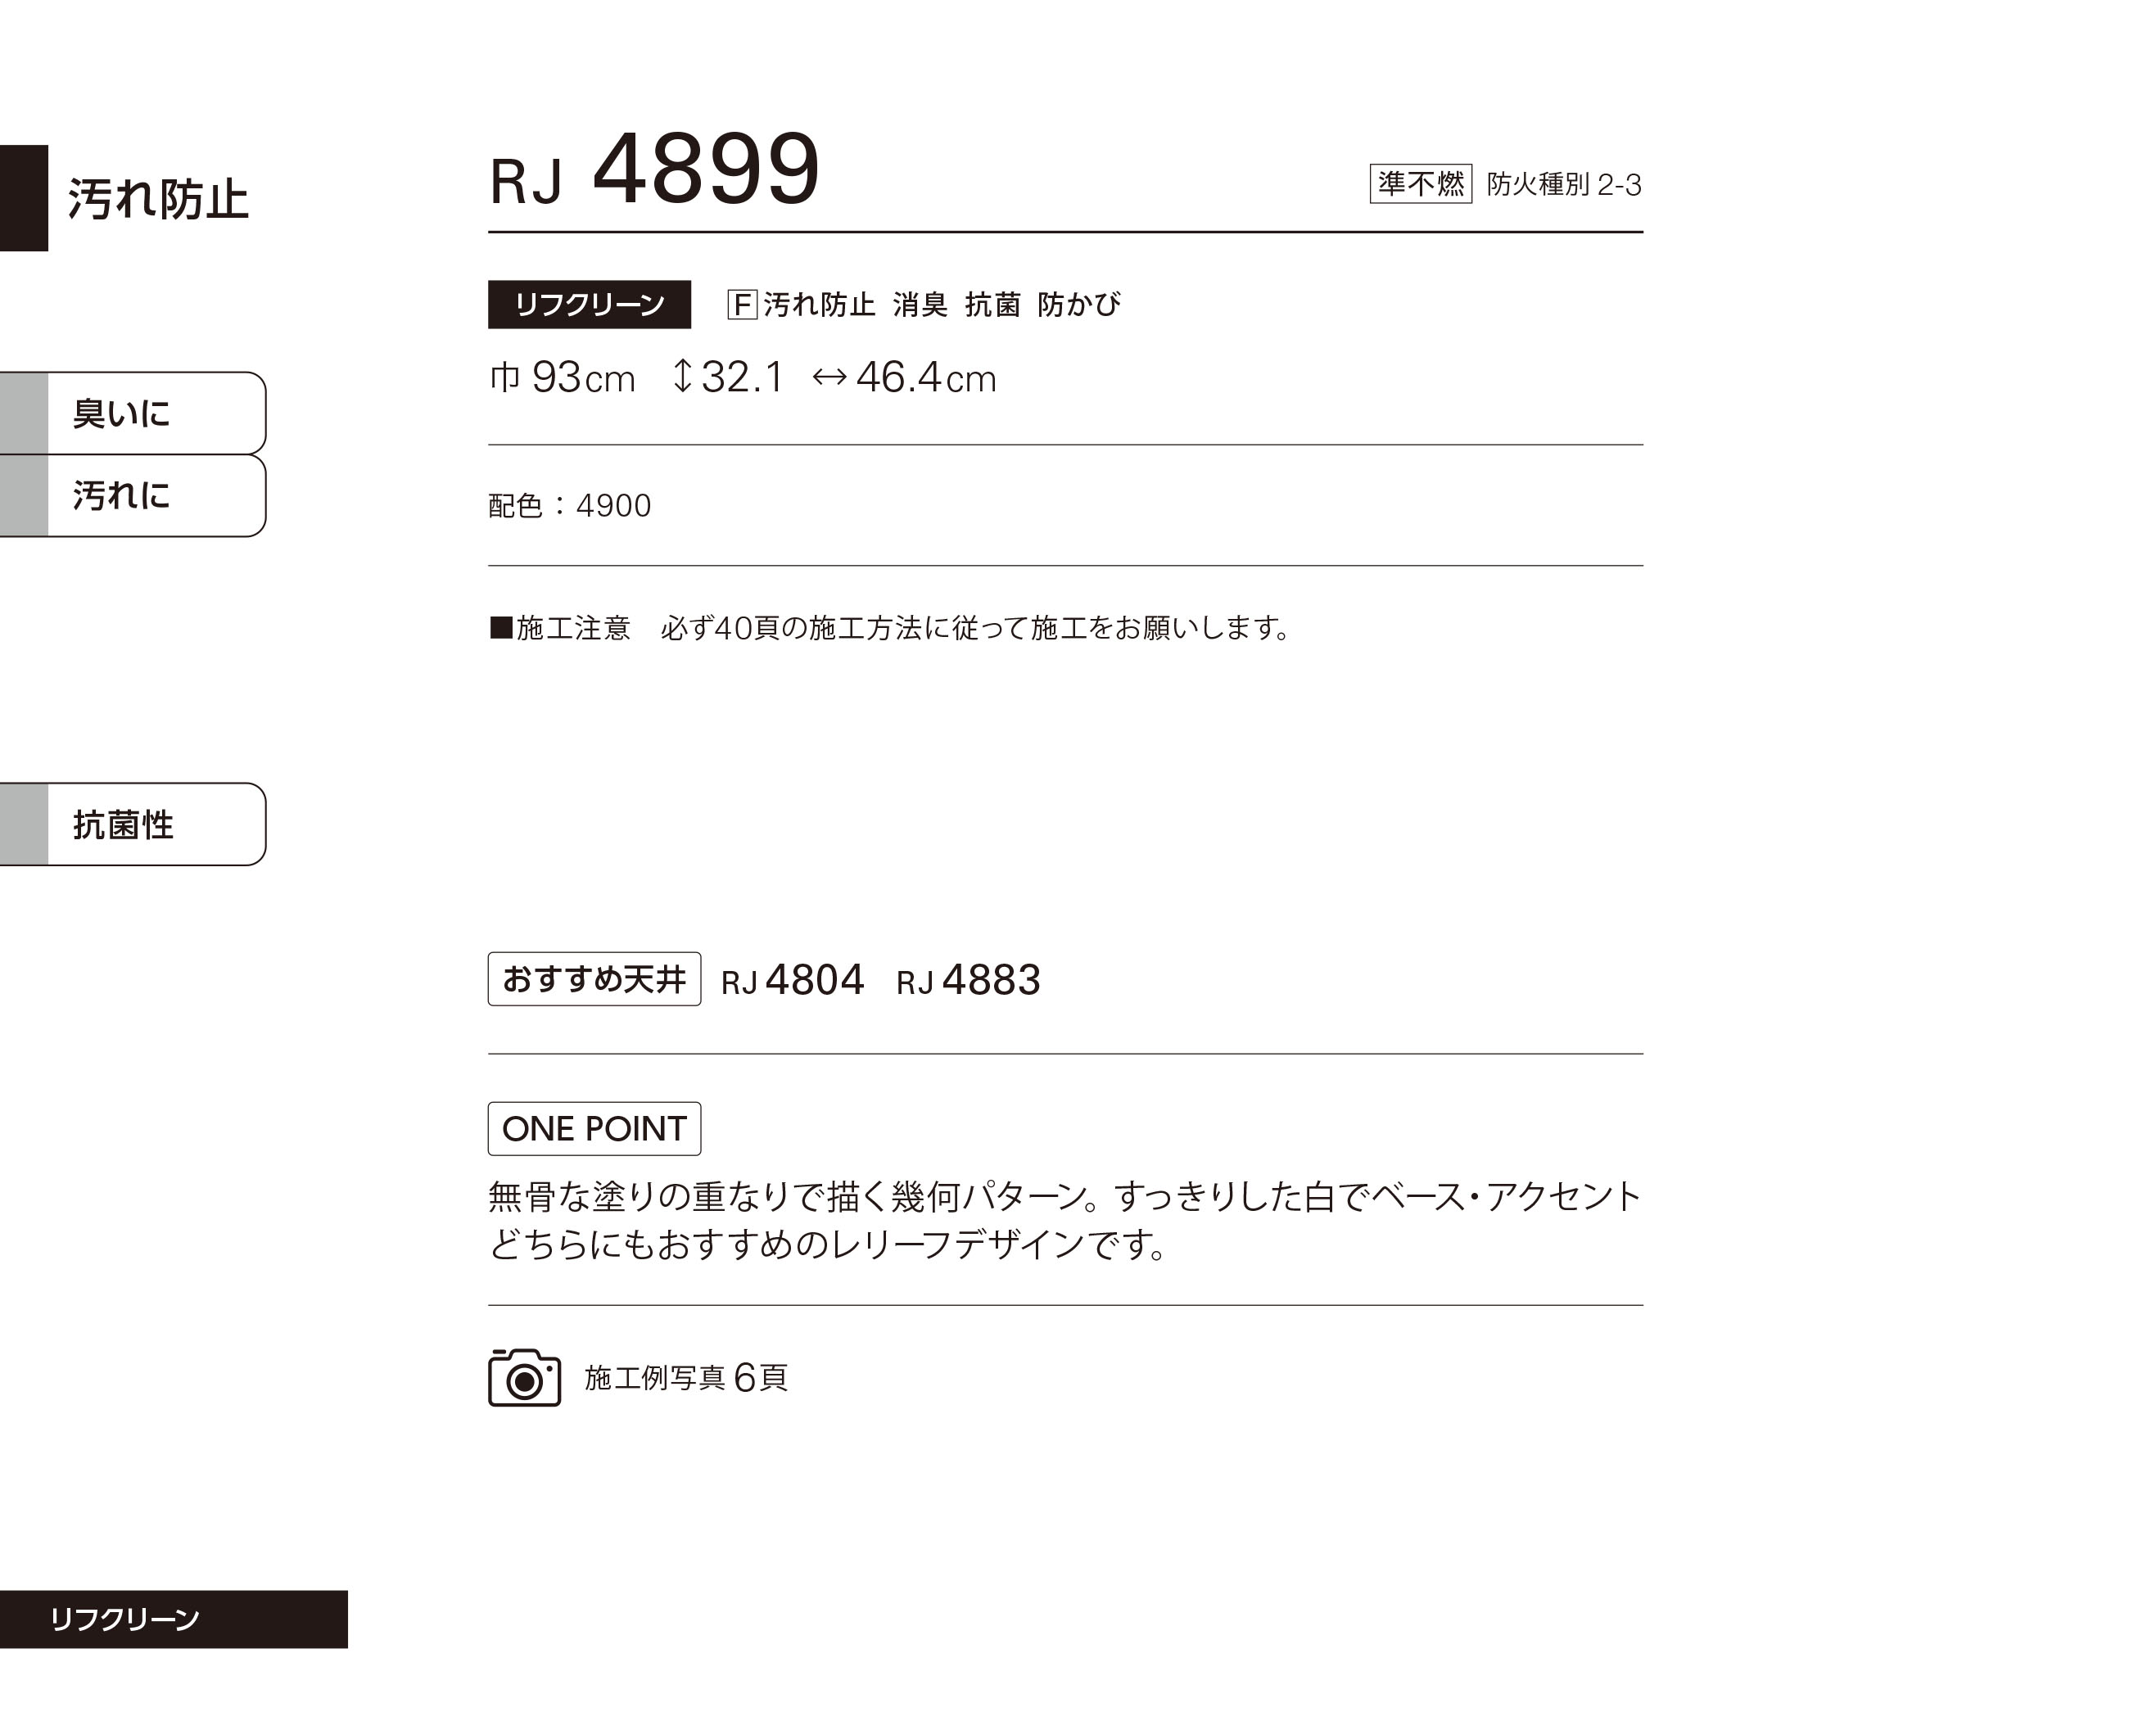
Task: Click the vertical repeat arrow icon
Action: tap(682, 376)
